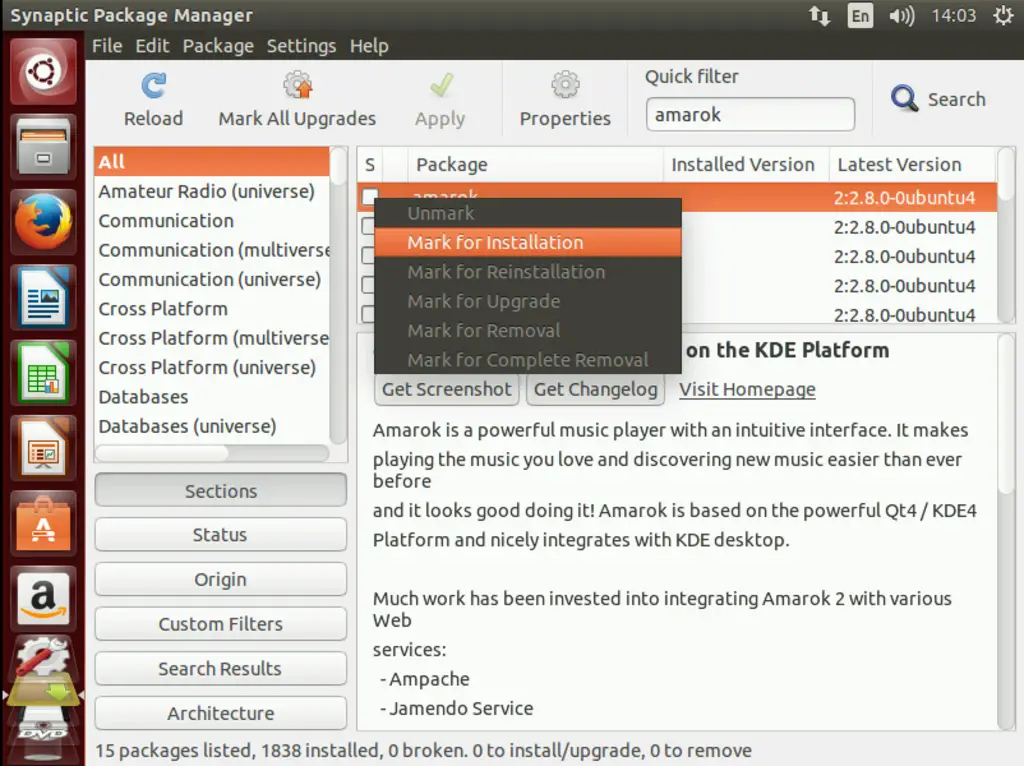
Task: Choose Unmark in the context menu
Action: (528, 213)
